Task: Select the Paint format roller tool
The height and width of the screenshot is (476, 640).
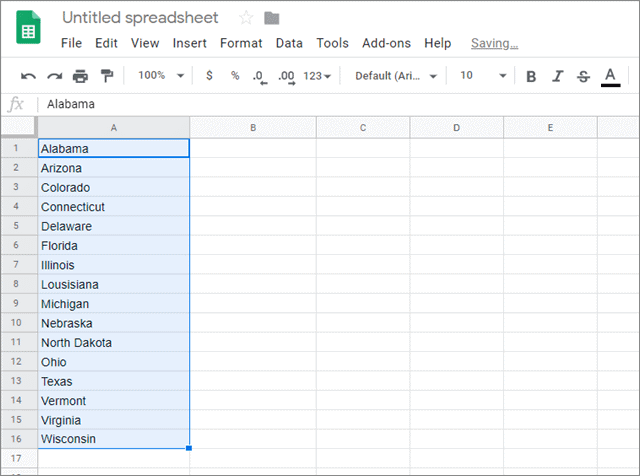Action: pos(106,76)
